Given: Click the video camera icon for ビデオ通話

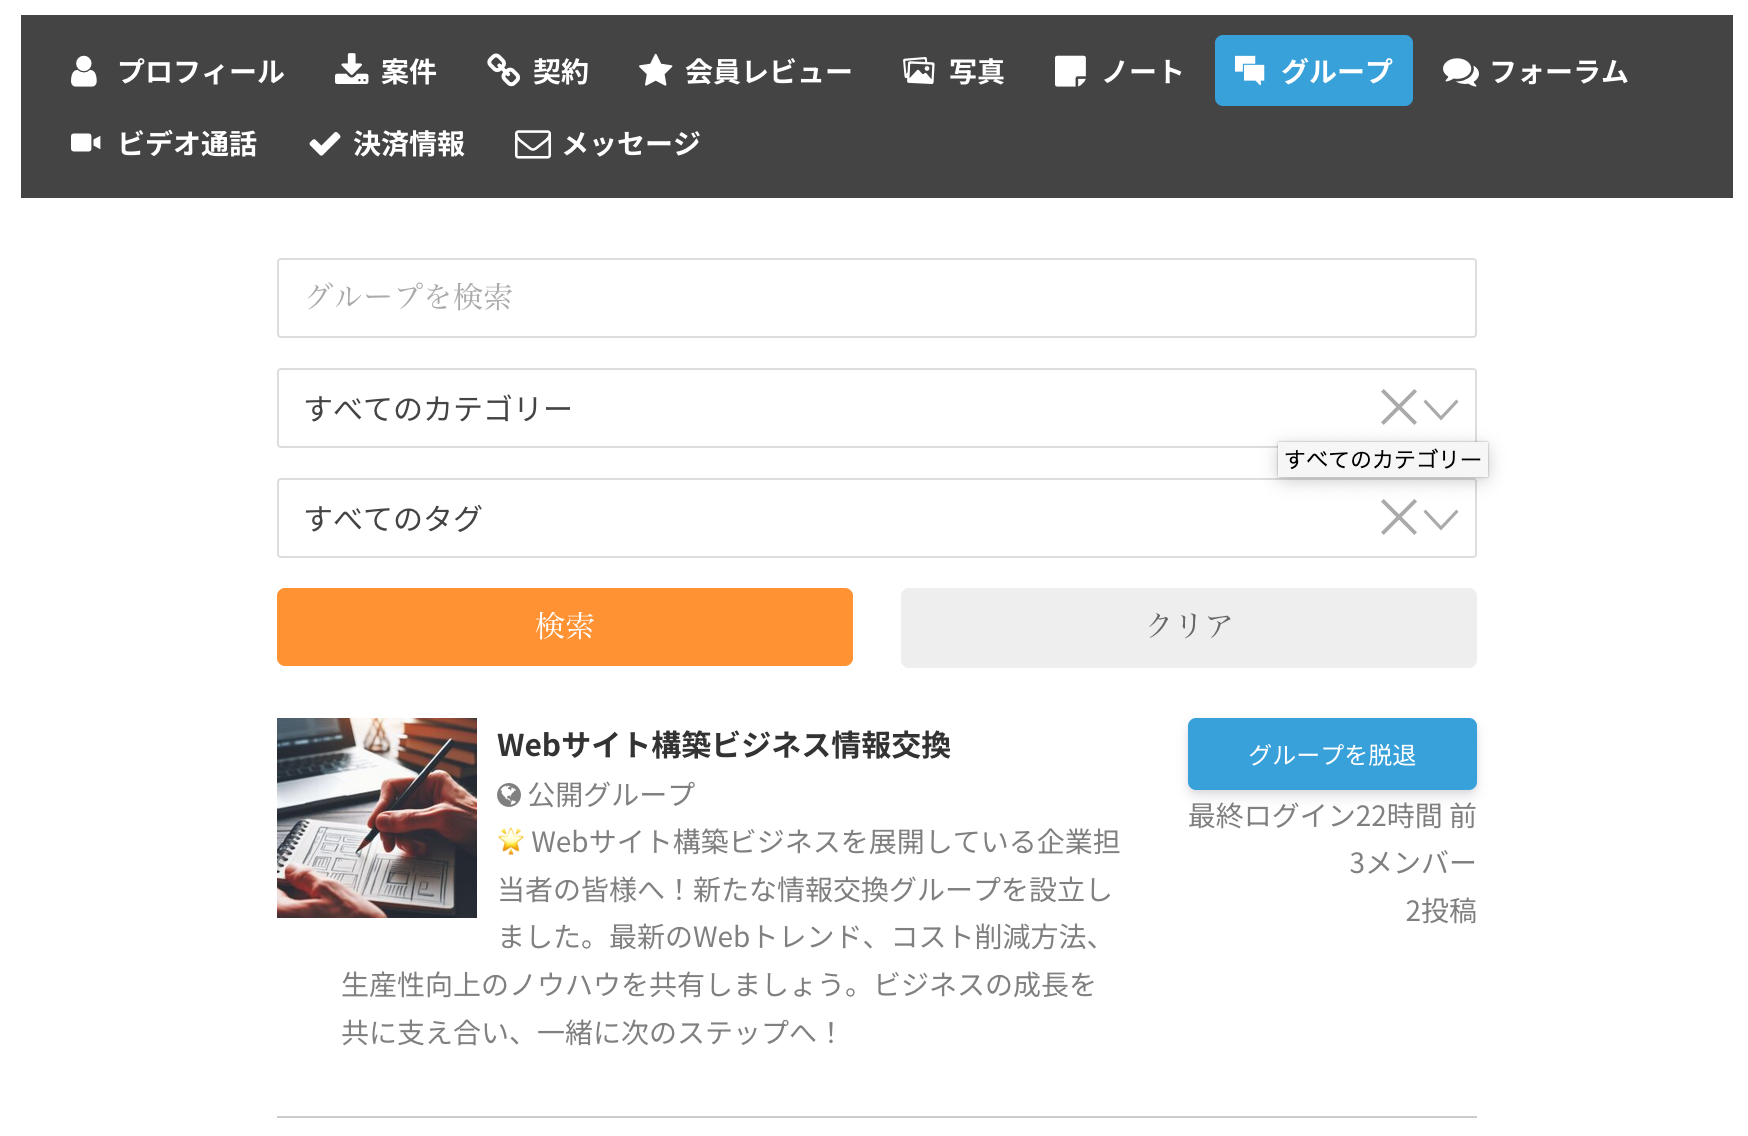Looking at the screenshot, I should [x=86, y=143].
